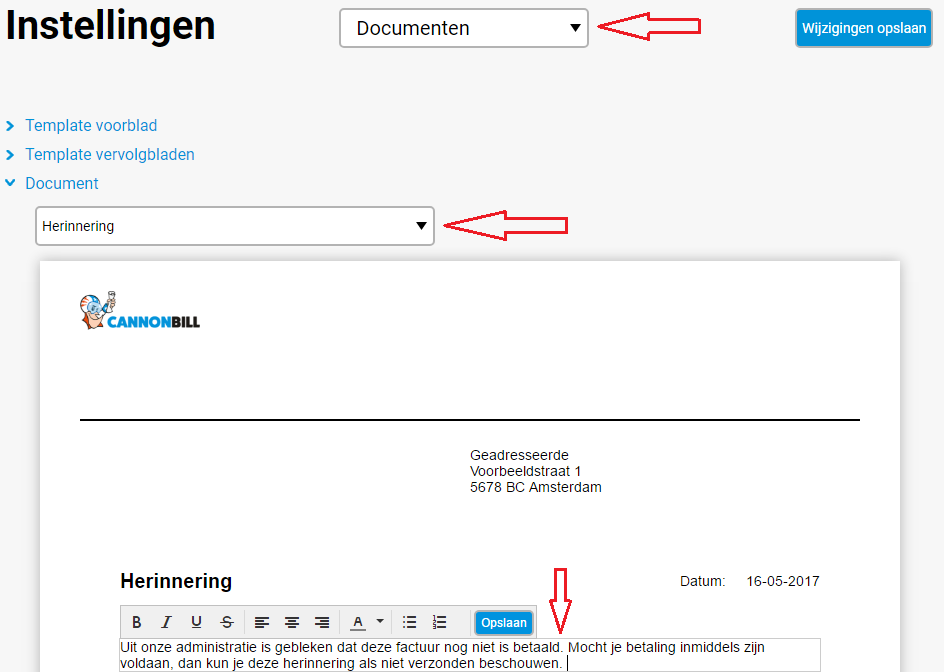944x672 pixels.
Task: Toggle underline formatting in the editor toolbar
Action: click(196, 622)
